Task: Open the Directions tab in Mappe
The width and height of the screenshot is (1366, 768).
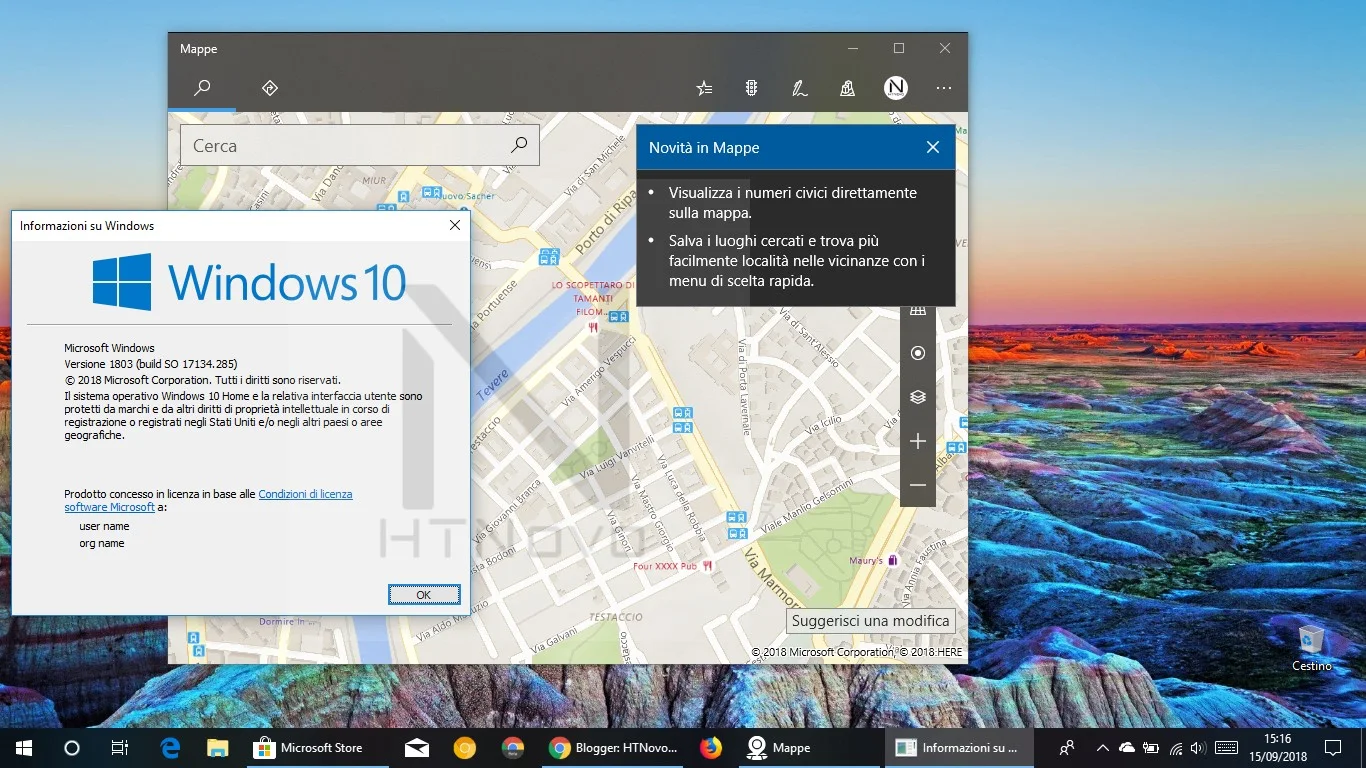Action: click(269, 88)
